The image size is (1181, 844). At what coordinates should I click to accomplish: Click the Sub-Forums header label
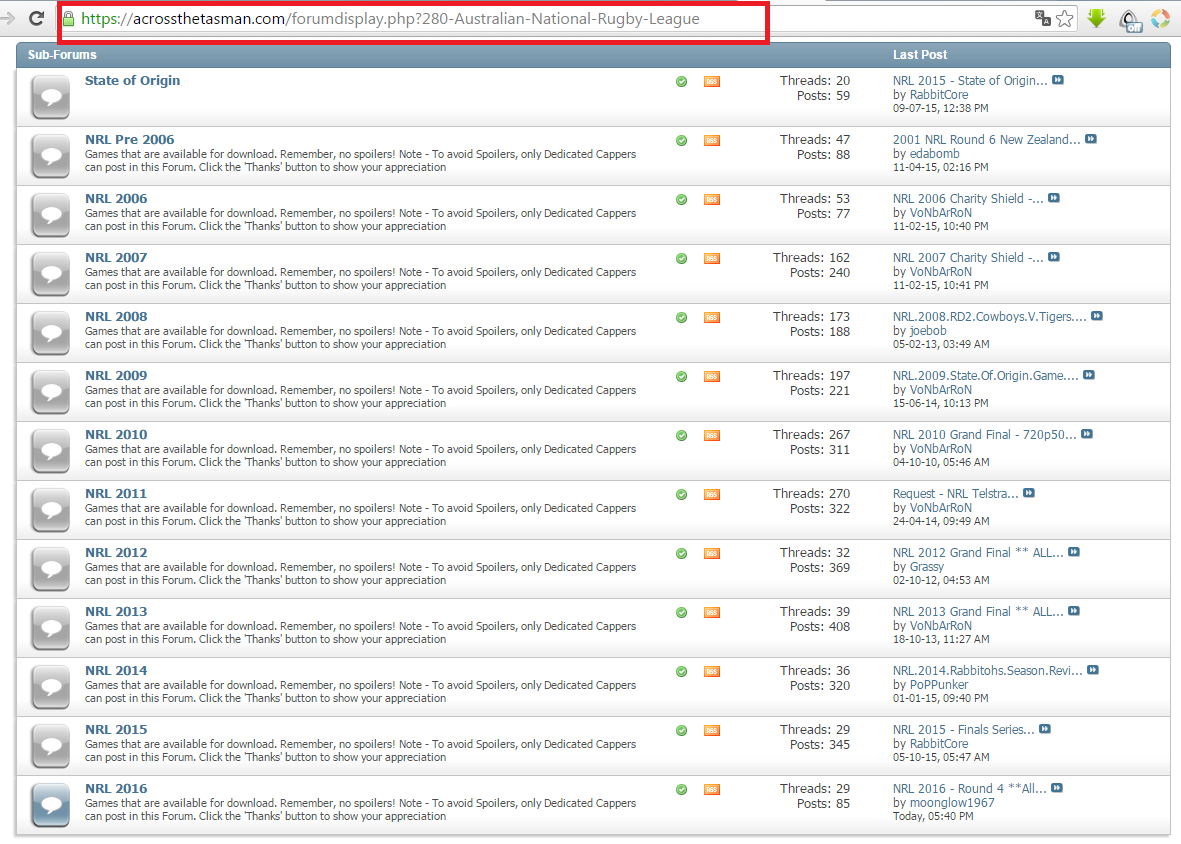coord(63,55)
